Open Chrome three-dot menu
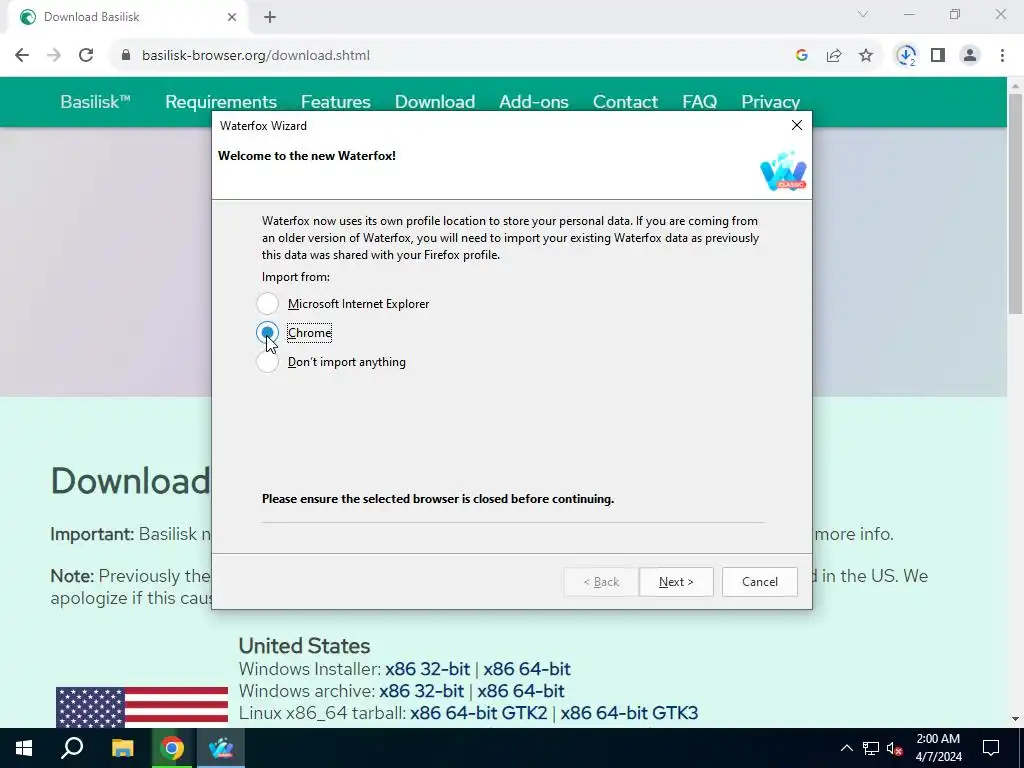Screen dimensions: 1024x768 click(x=1002, y=56)
